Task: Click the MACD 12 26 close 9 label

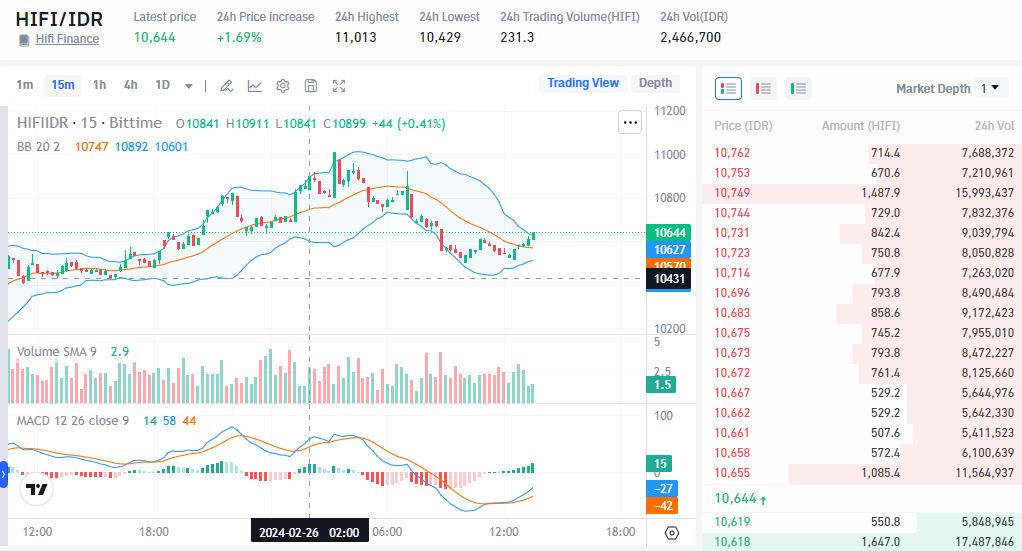Action: point(73,421)
